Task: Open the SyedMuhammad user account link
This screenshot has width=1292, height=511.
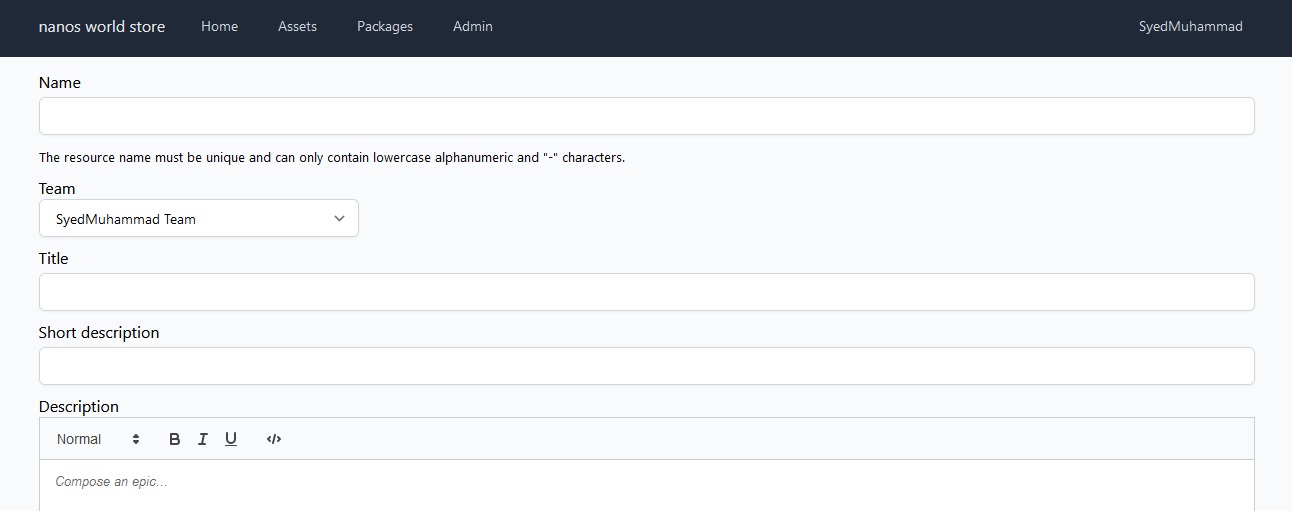Action: [1190, 27]
